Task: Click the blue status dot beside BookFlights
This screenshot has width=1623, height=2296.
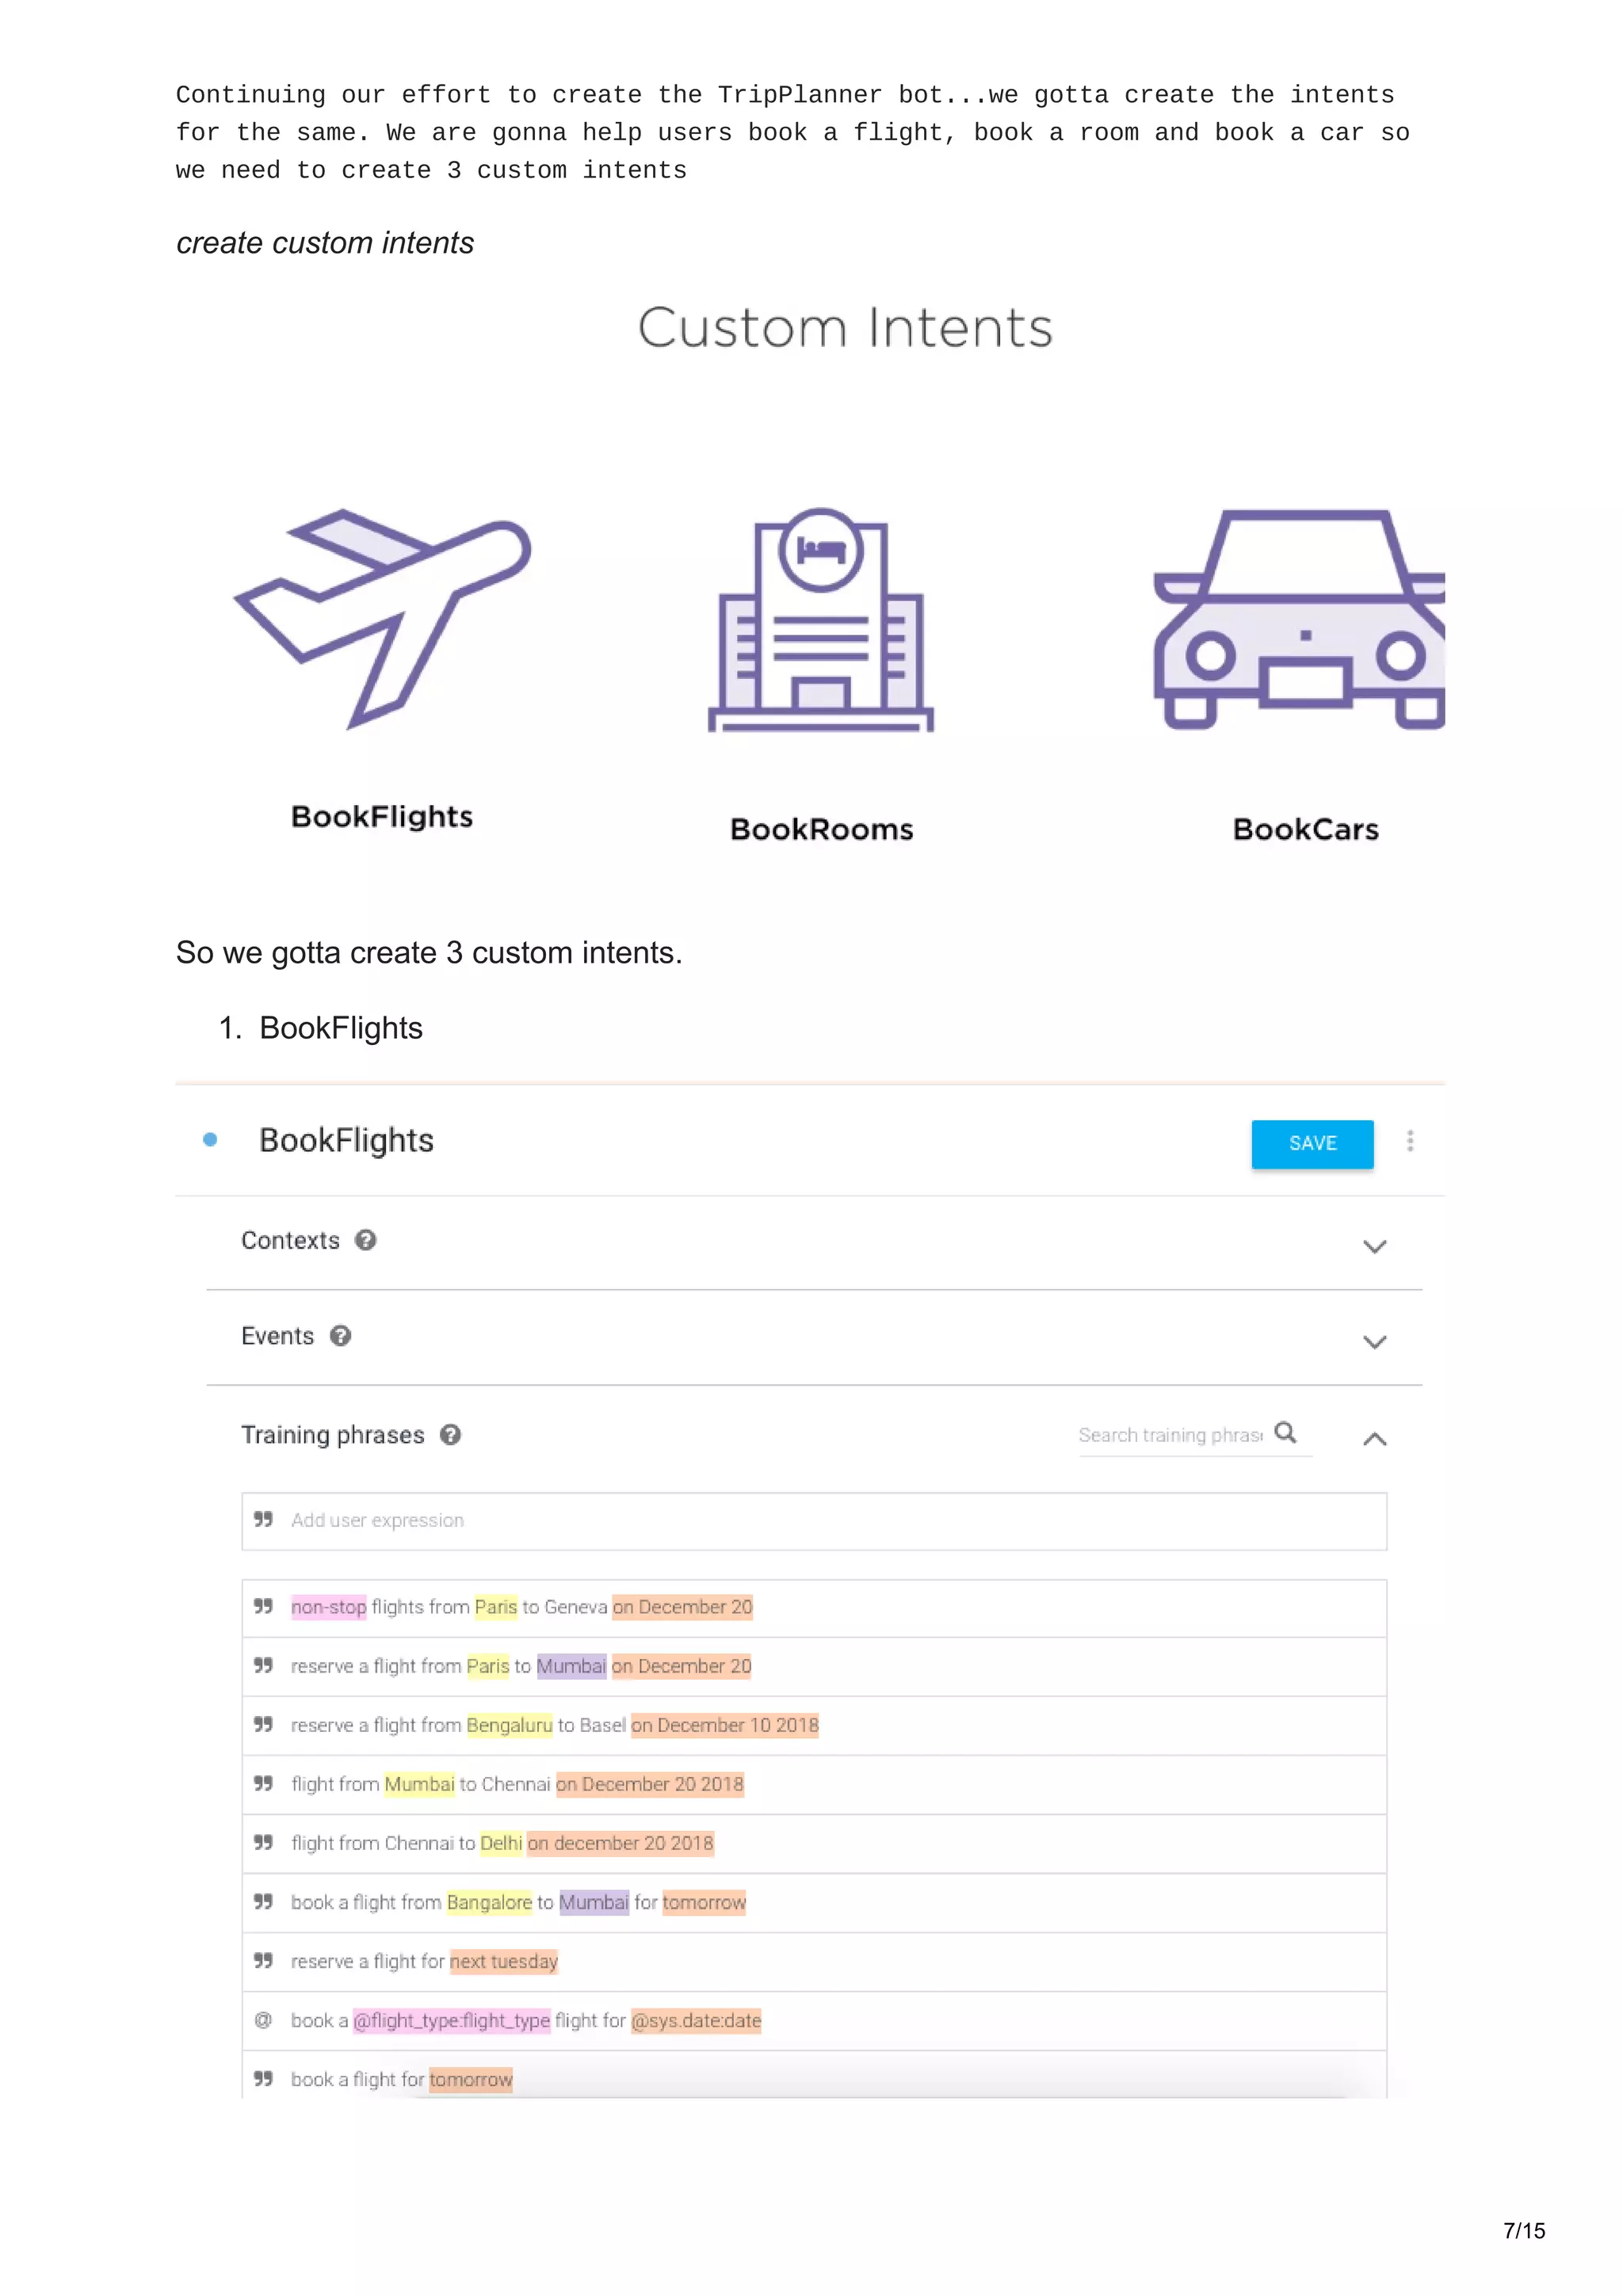Action: [x=210, y=1139]
